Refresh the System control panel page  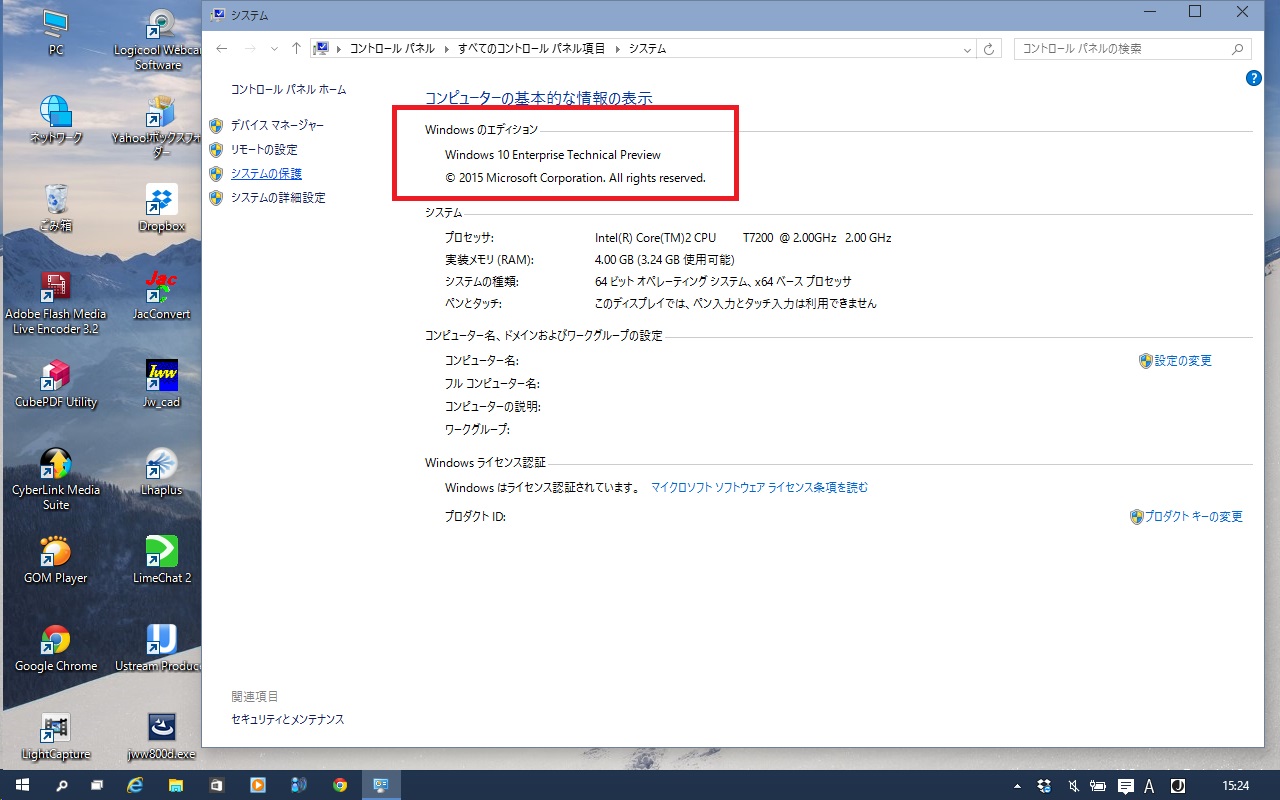tap(989, 48)
